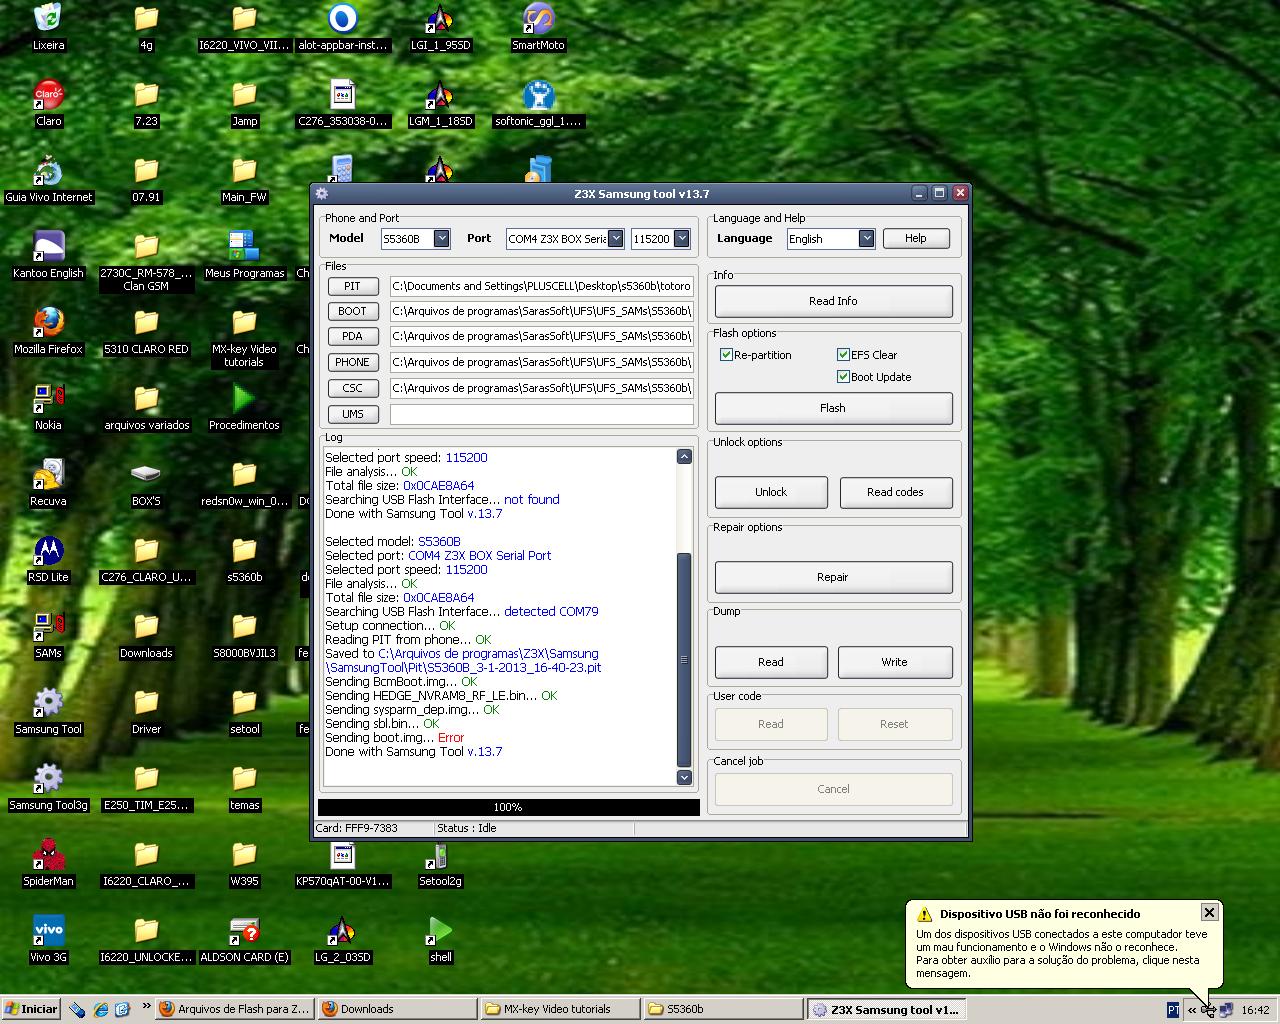
Task: Click the BOOT file button
Action: pyautogui.click(x=352, y=311)
